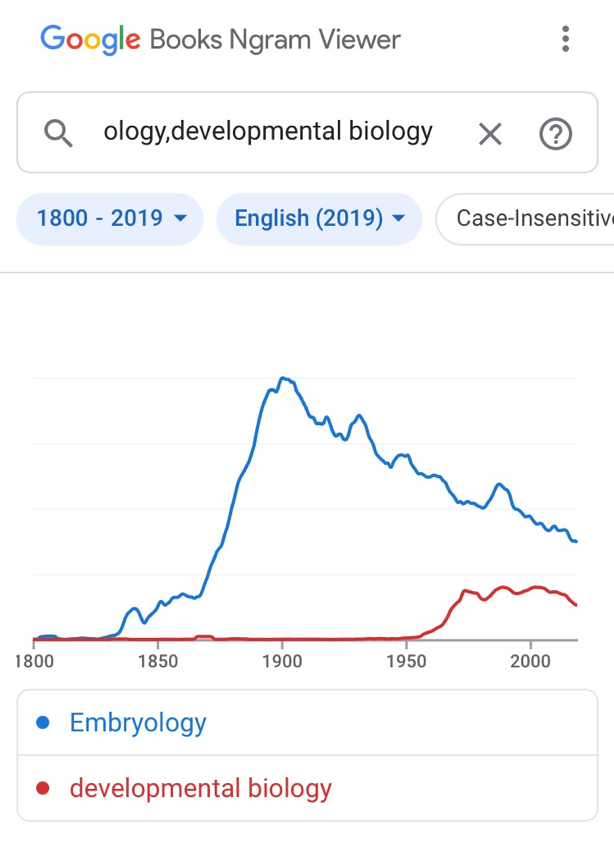Viewport: 614px width, 852px height.
Task: Click the red developmental biology legend dot
Action: pos(43,788)
